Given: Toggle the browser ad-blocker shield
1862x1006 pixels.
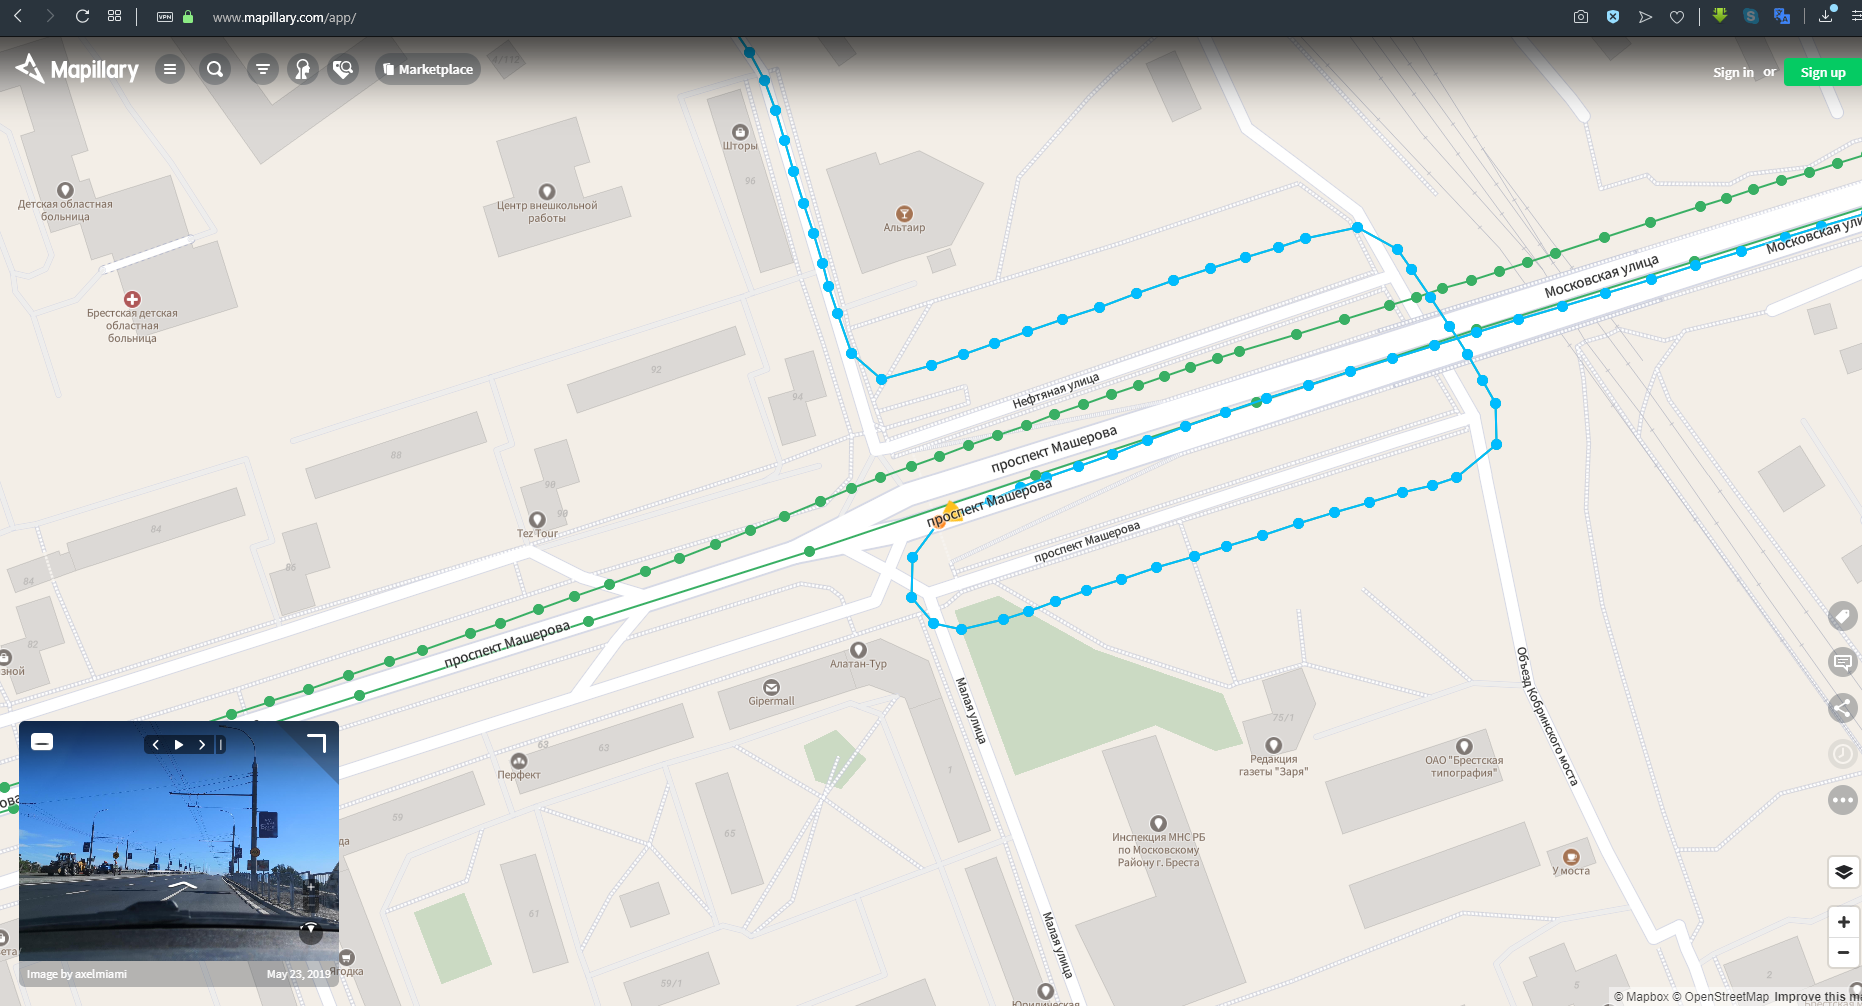Looking at the screenshot, I should point(1613,17).
